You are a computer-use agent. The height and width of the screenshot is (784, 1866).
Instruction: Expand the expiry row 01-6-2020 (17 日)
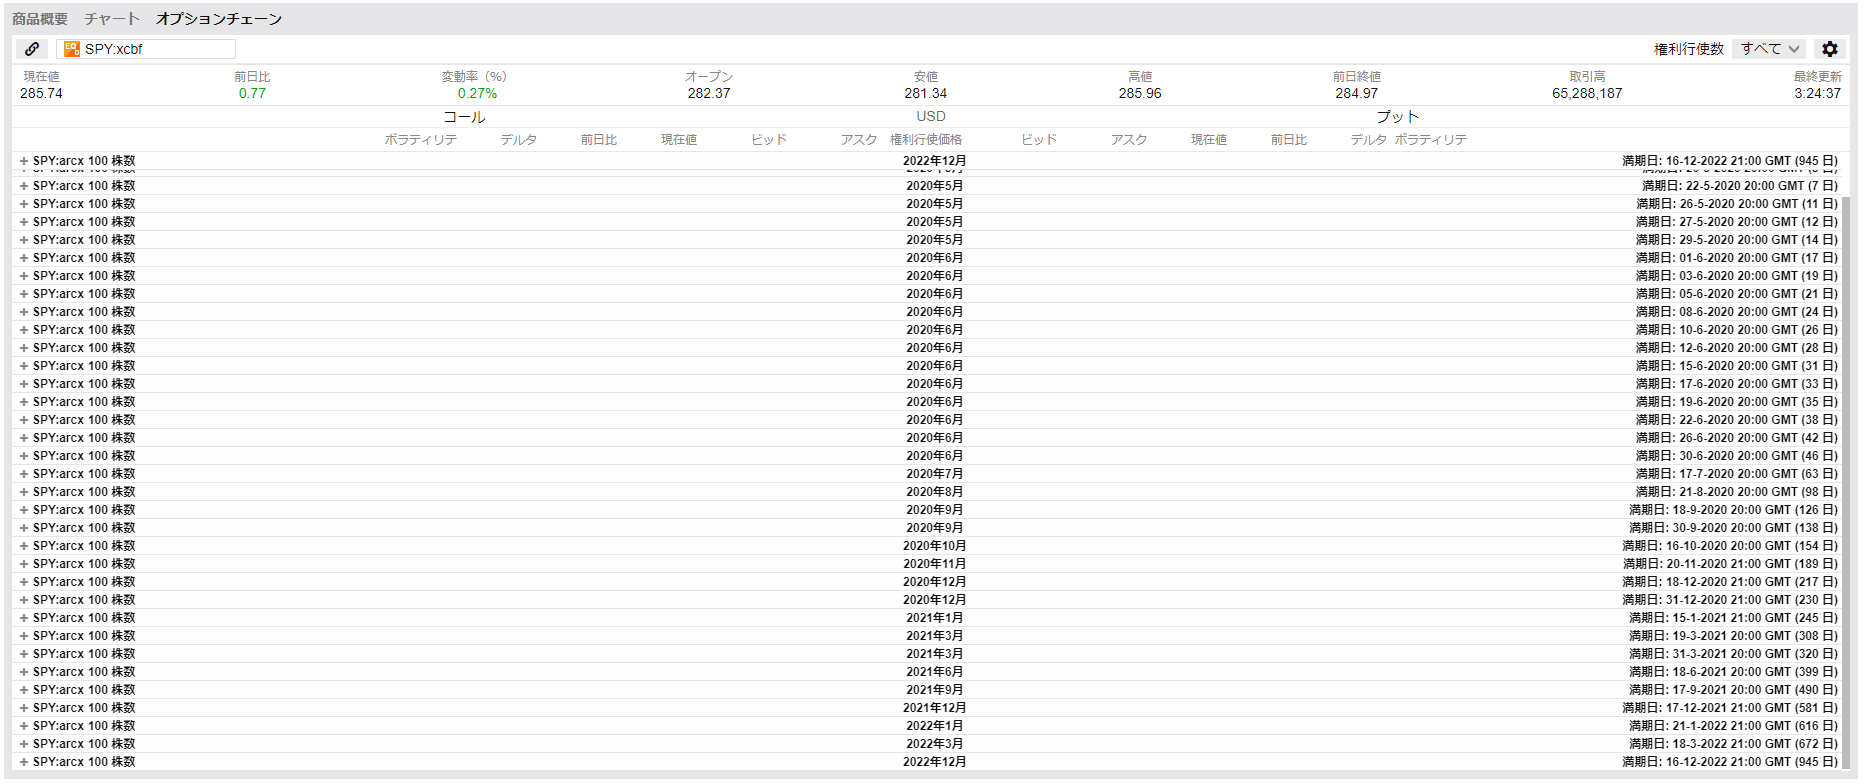click(24, 258)
